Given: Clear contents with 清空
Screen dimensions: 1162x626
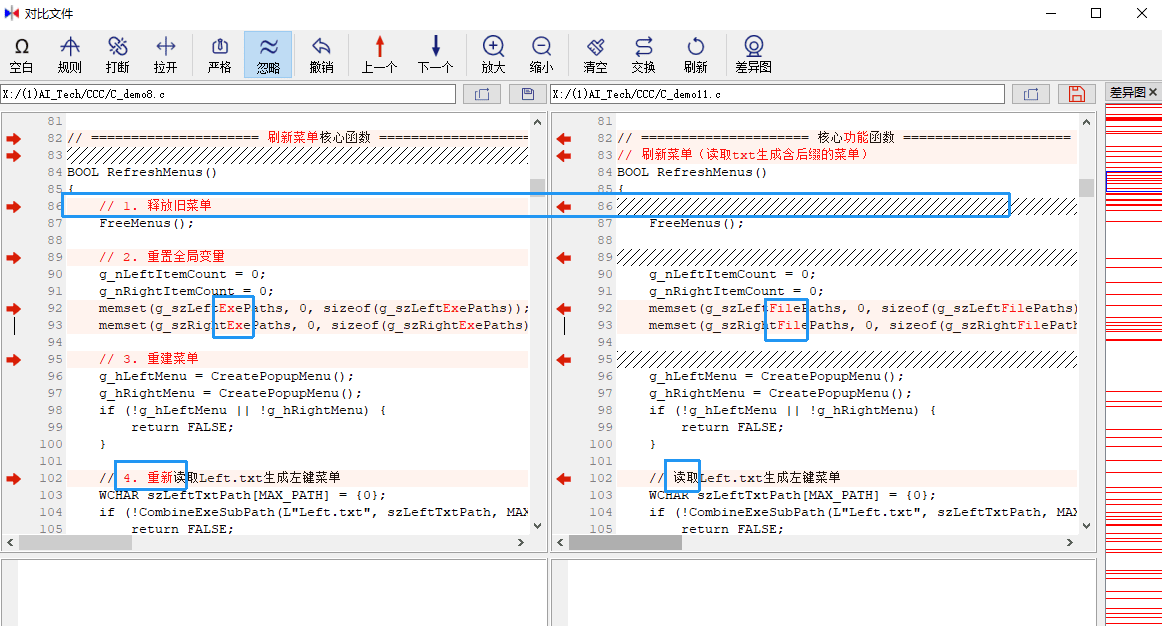Looking at the screenshot, I should [x=595, y=55].
